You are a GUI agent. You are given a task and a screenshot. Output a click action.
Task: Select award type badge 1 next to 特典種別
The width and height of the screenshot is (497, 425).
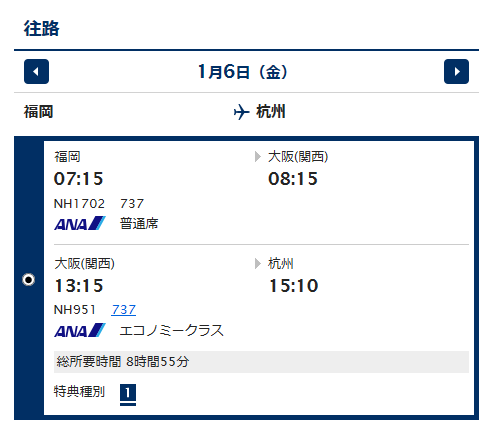click(x=128, y=395)
